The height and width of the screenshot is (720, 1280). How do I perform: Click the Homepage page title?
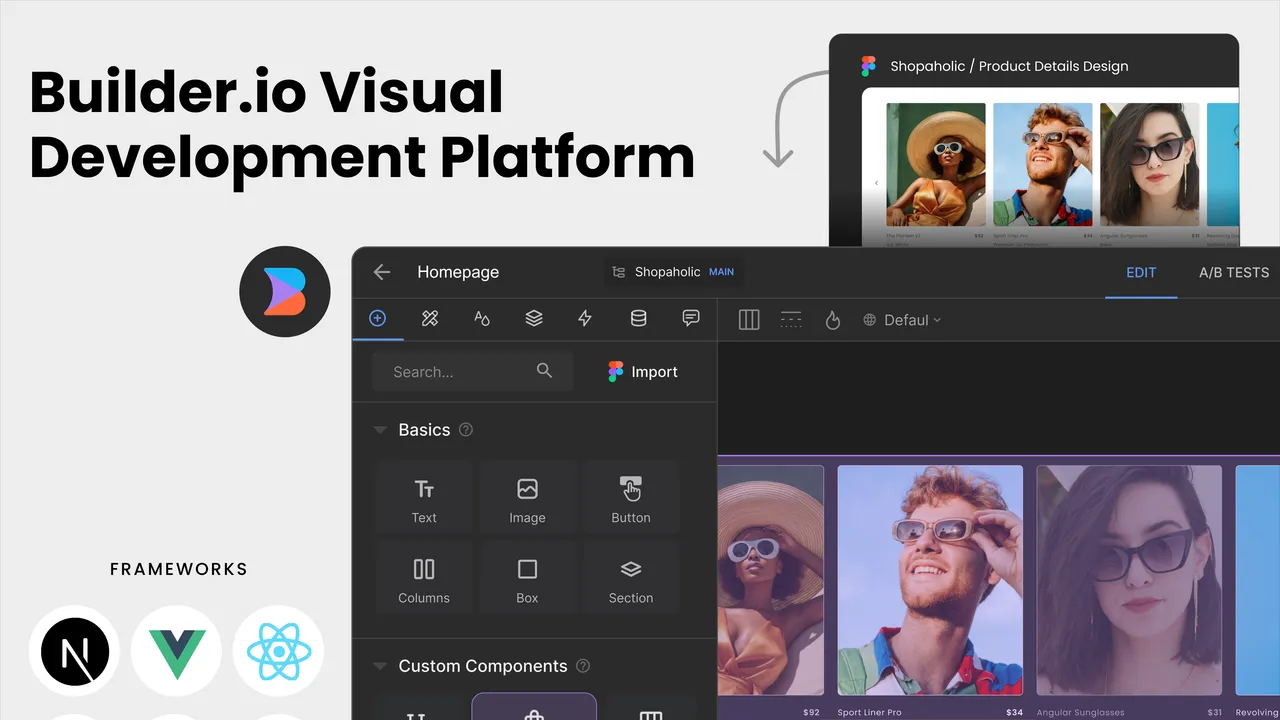(458, 272)
